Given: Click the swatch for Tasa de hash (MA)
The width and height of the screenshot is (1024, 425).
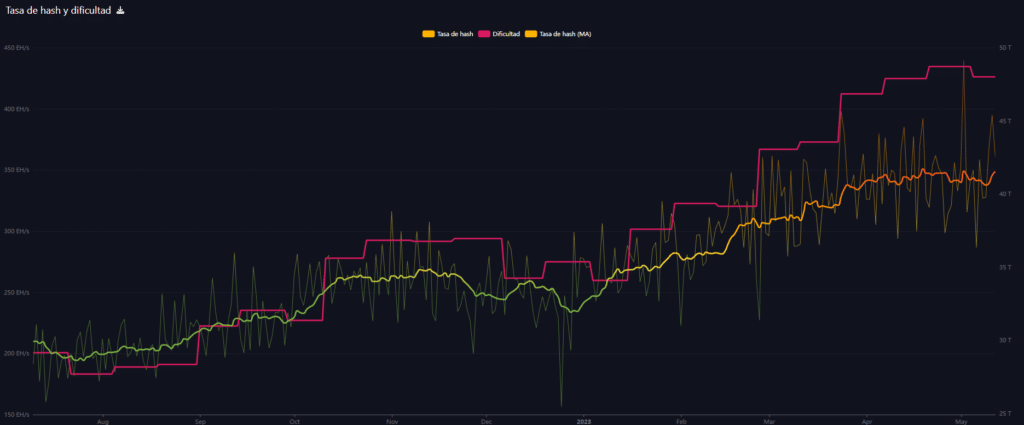Looking at the screenshot, I should 531,34.
